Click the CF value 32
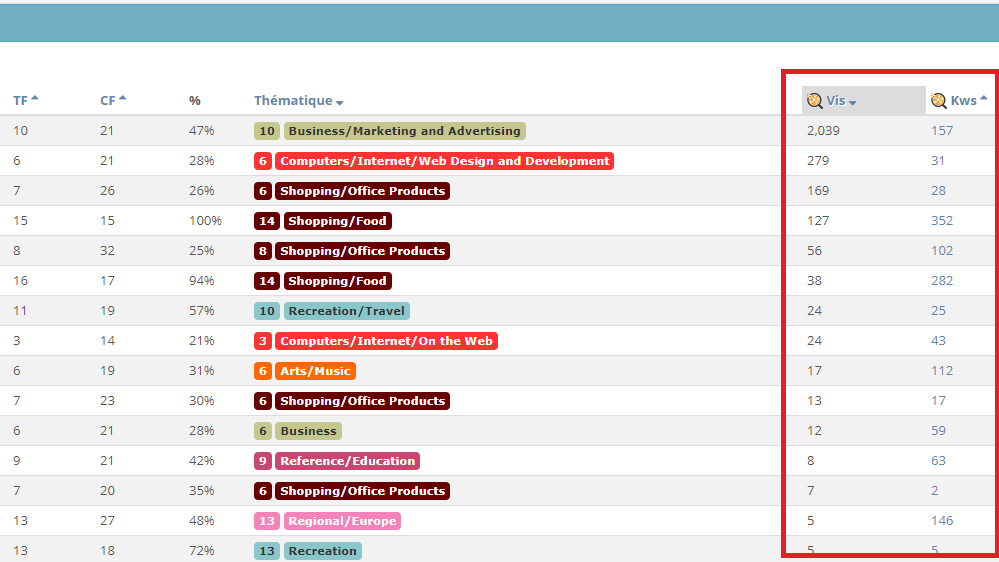Viewport: 999px width, 562px height. pyautogui.click(x=107, y=250)
